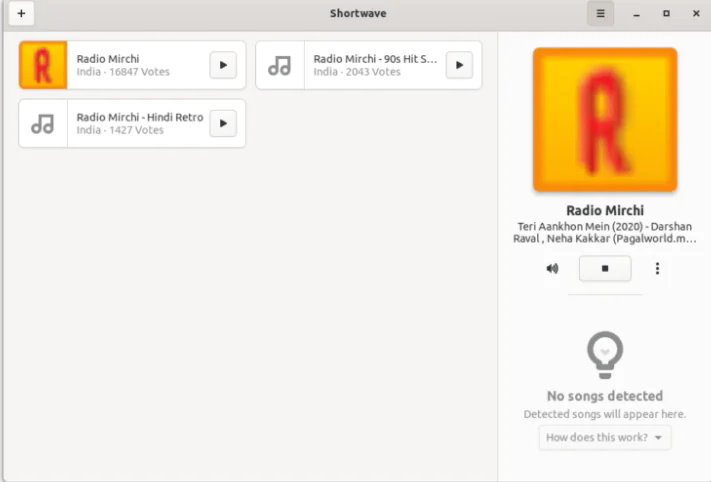Select the 'Radio Mirchi' station name in list
Image resolution: width=711 pixels, height=482 pixels.
click(x=108, y=59)
